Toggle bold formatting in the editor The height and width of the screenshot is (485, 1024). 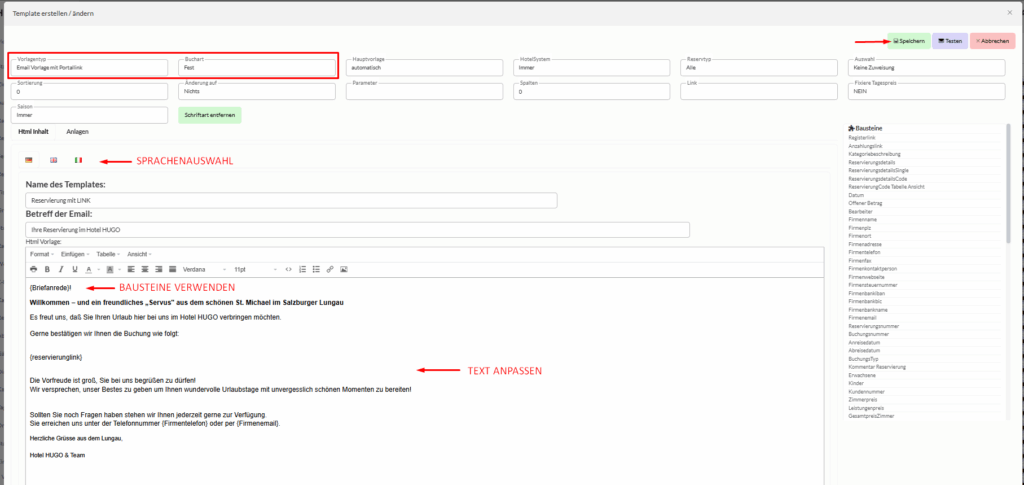[47, 269]
